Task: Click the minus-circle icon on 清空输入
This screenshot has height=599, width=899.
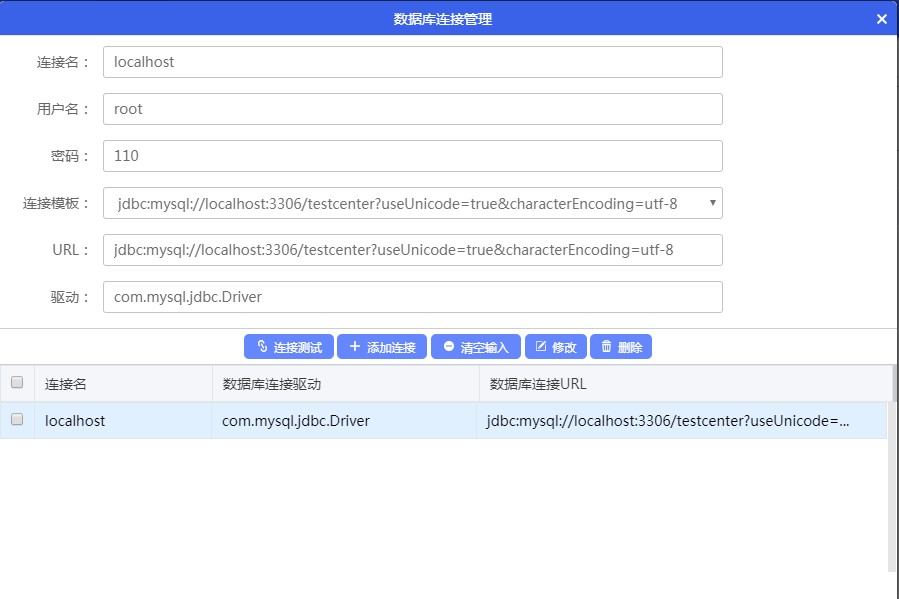Action: [448, 347]
